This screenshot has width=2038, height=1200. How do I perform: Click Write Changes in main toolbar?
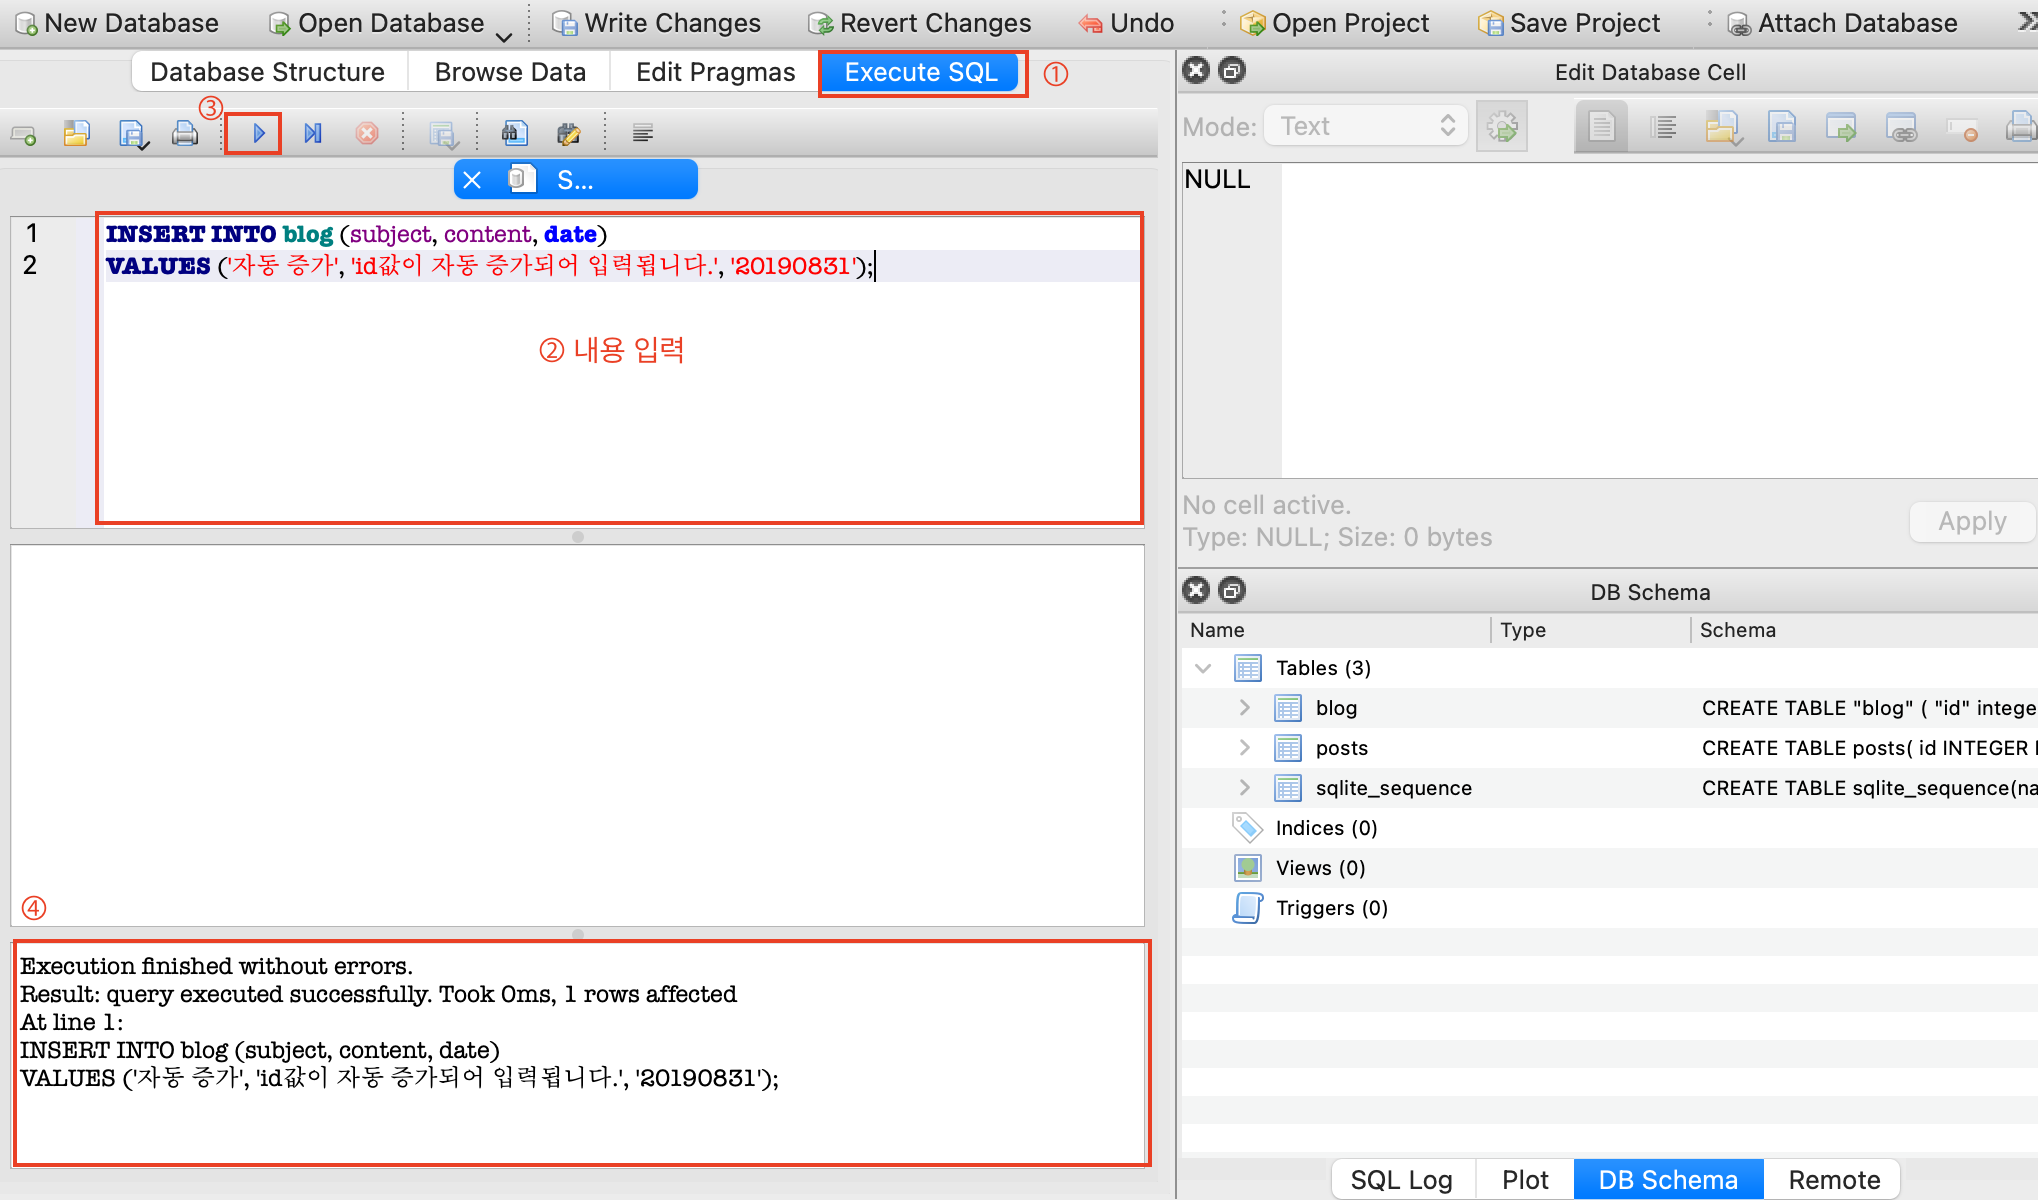coord(657,23)
